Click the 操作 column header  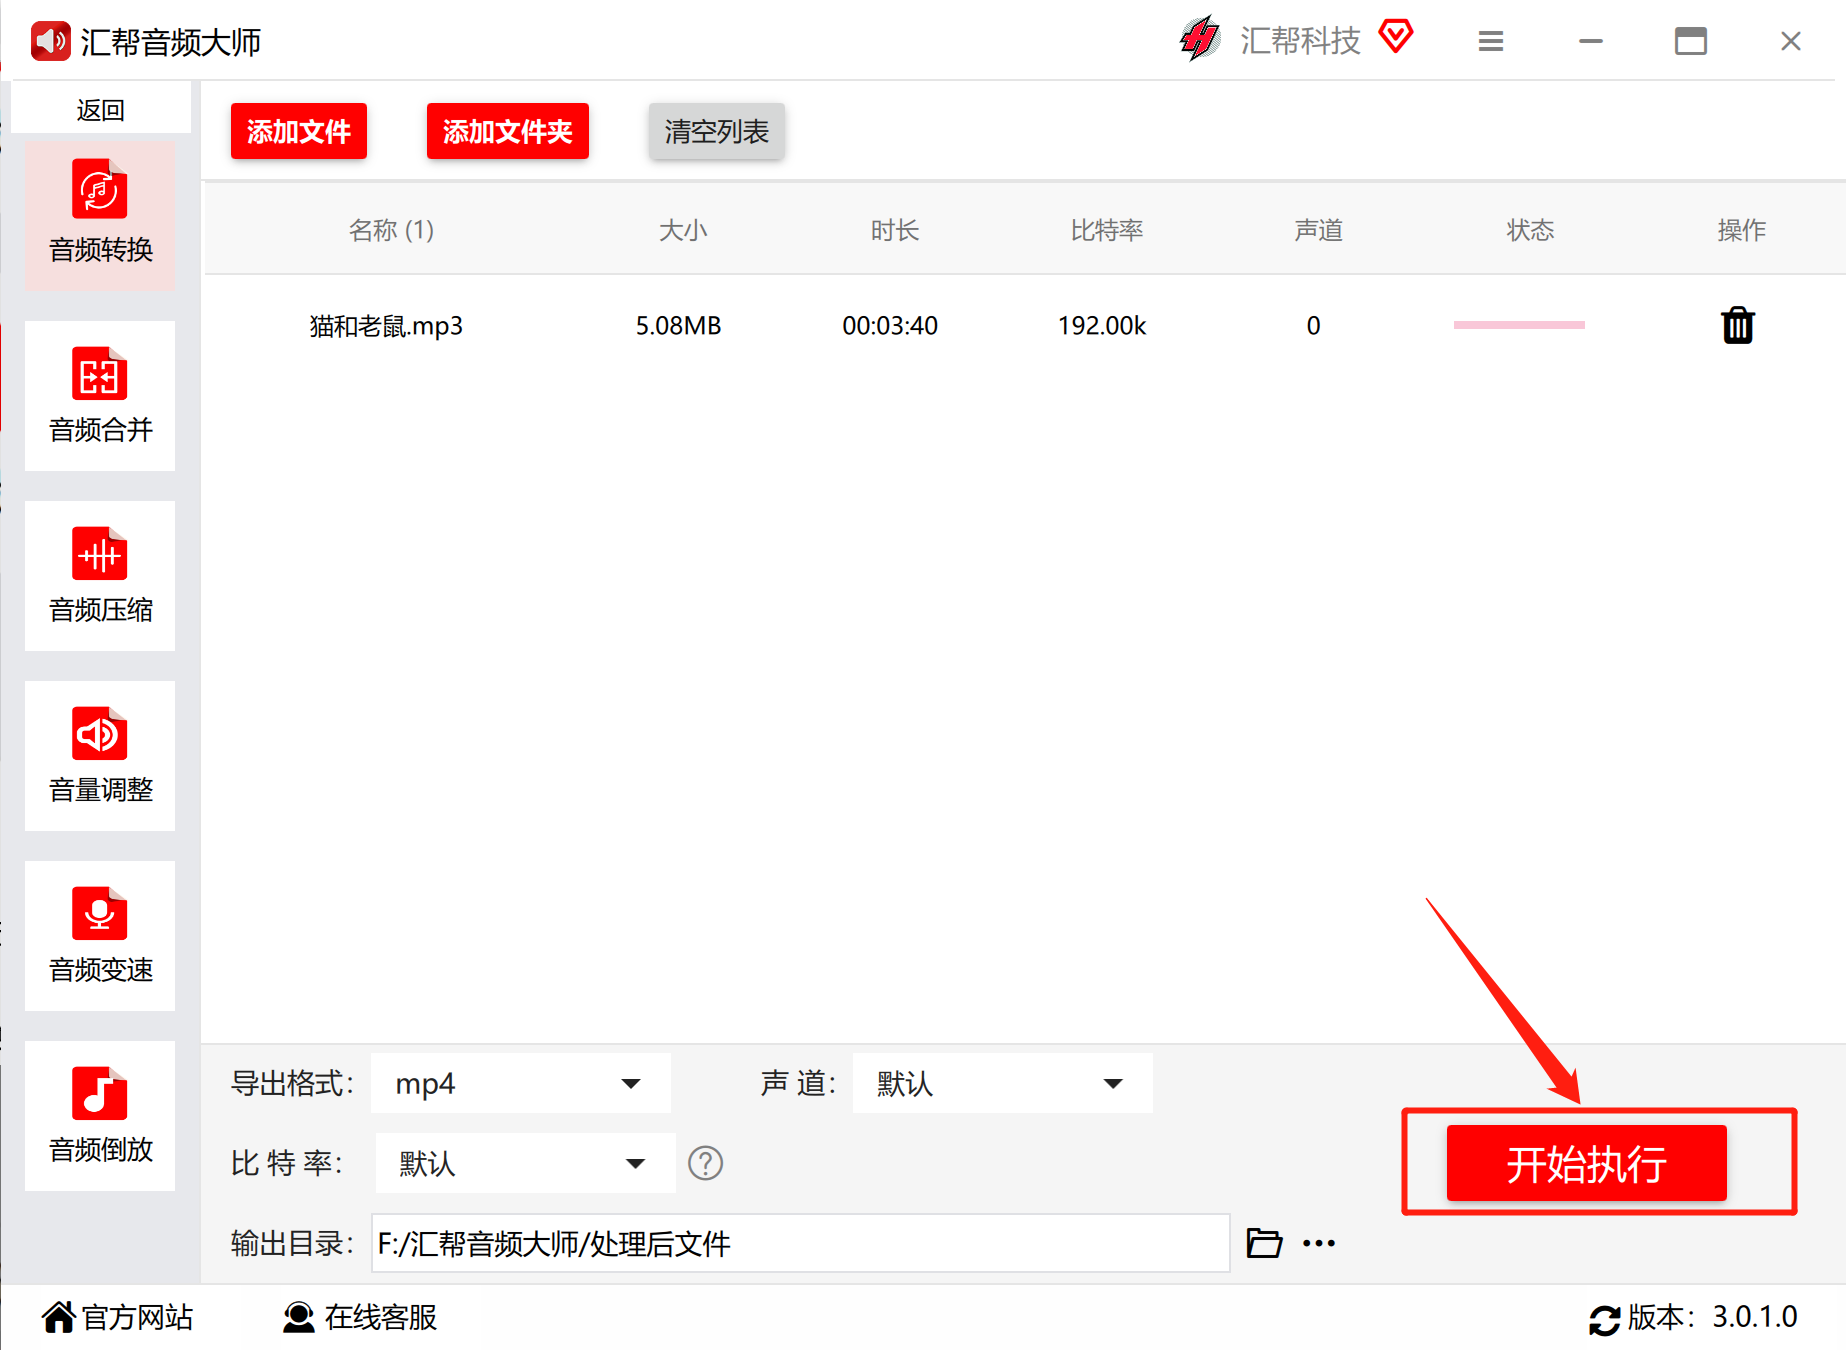(x=1742, y=230)
